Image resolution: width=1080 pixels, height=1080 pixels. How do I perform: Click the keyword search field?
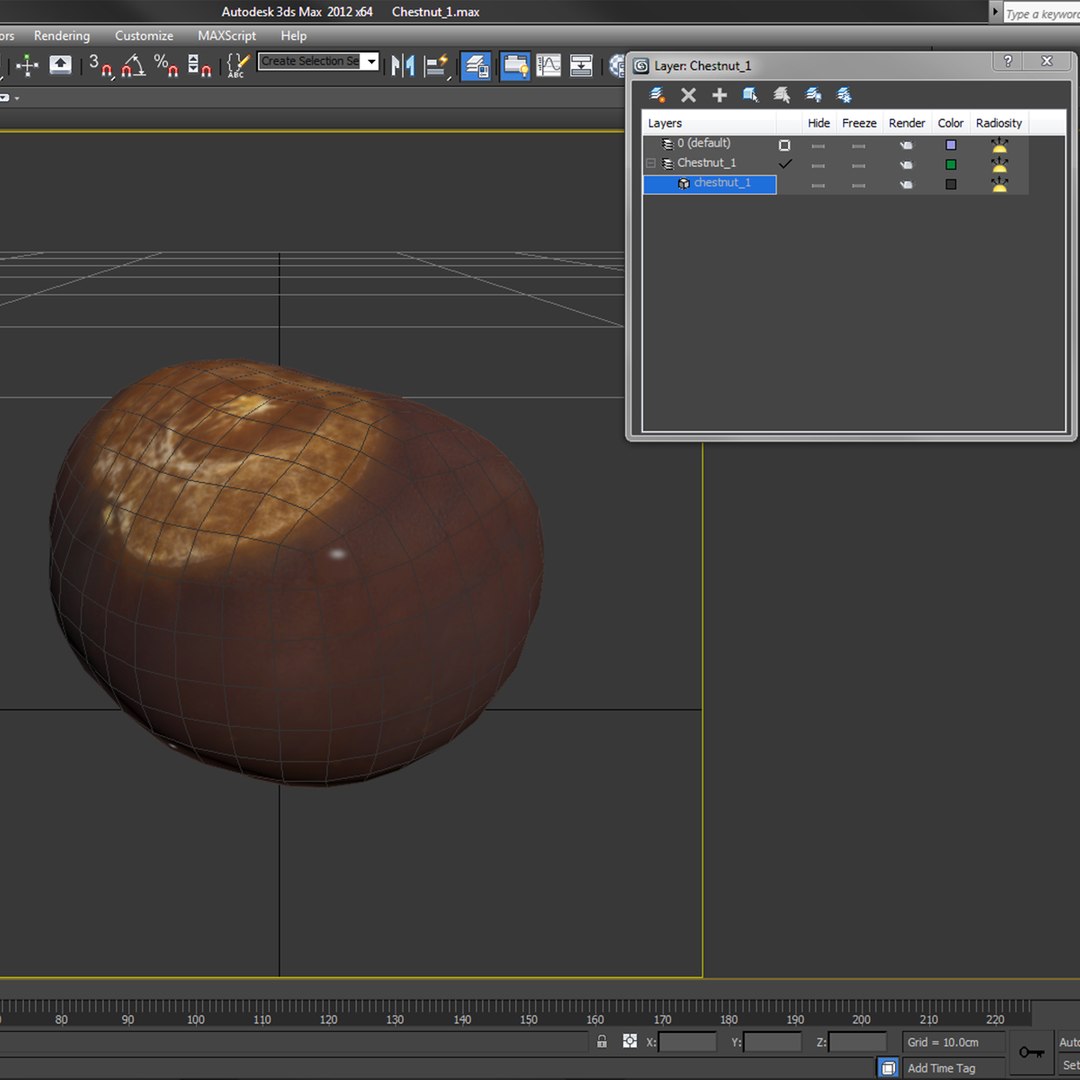tap(1041, 13)
